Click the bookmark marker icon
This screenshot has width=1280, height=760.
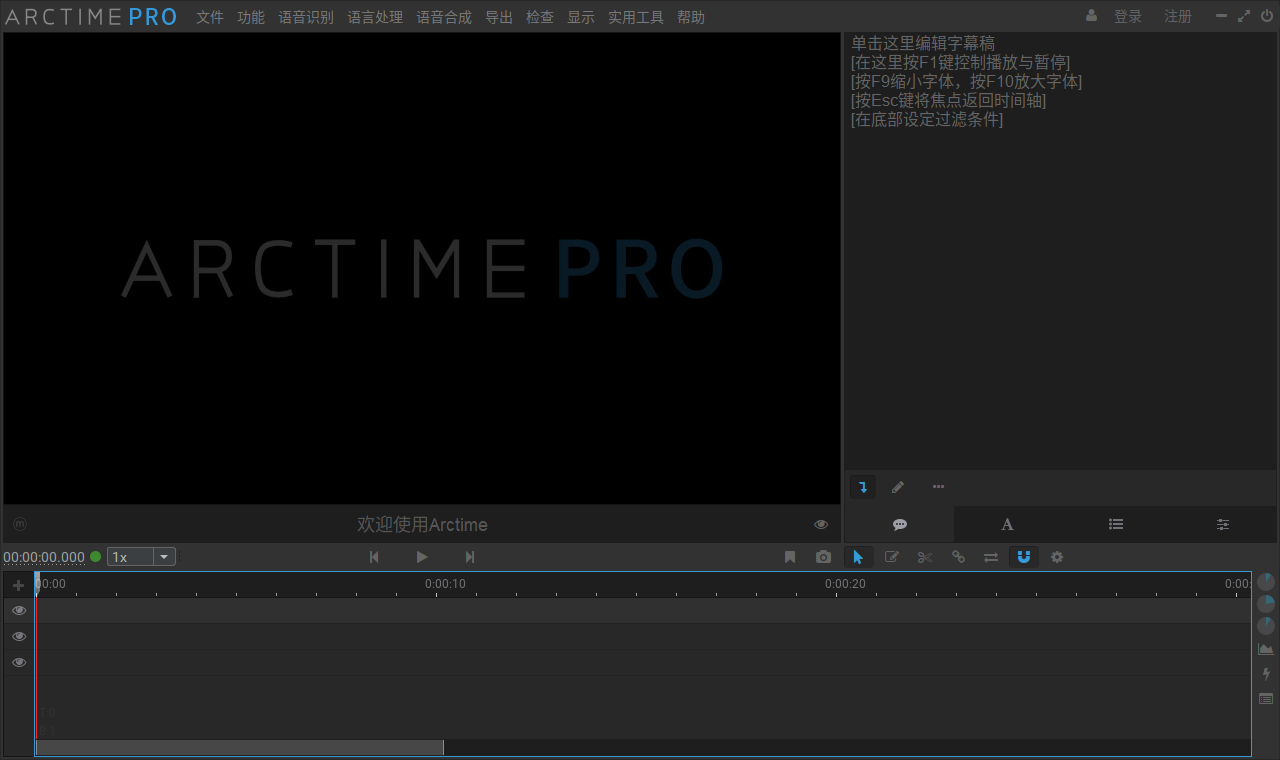tap(790, 557)
